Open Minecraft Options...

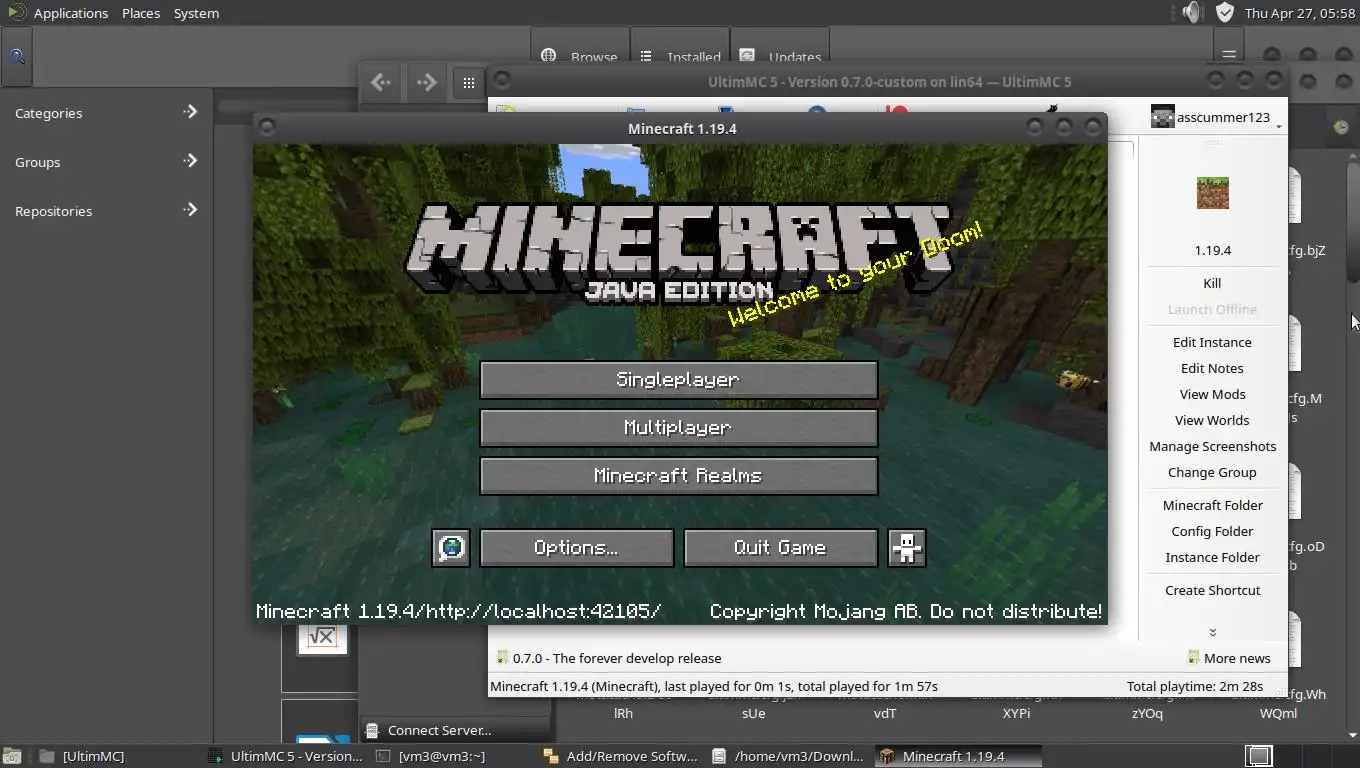[x=577, y=548]
